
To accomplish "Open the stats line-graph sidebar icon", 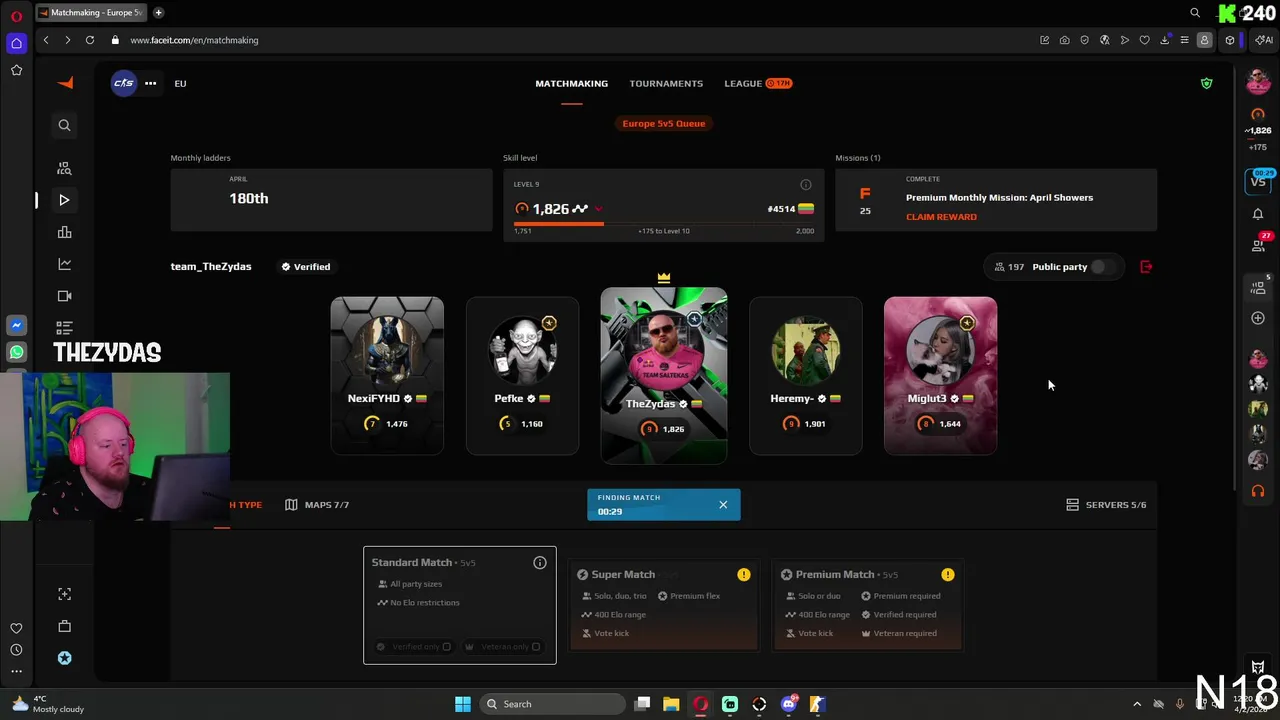I will pyautogui.click(x=64, y=264).
